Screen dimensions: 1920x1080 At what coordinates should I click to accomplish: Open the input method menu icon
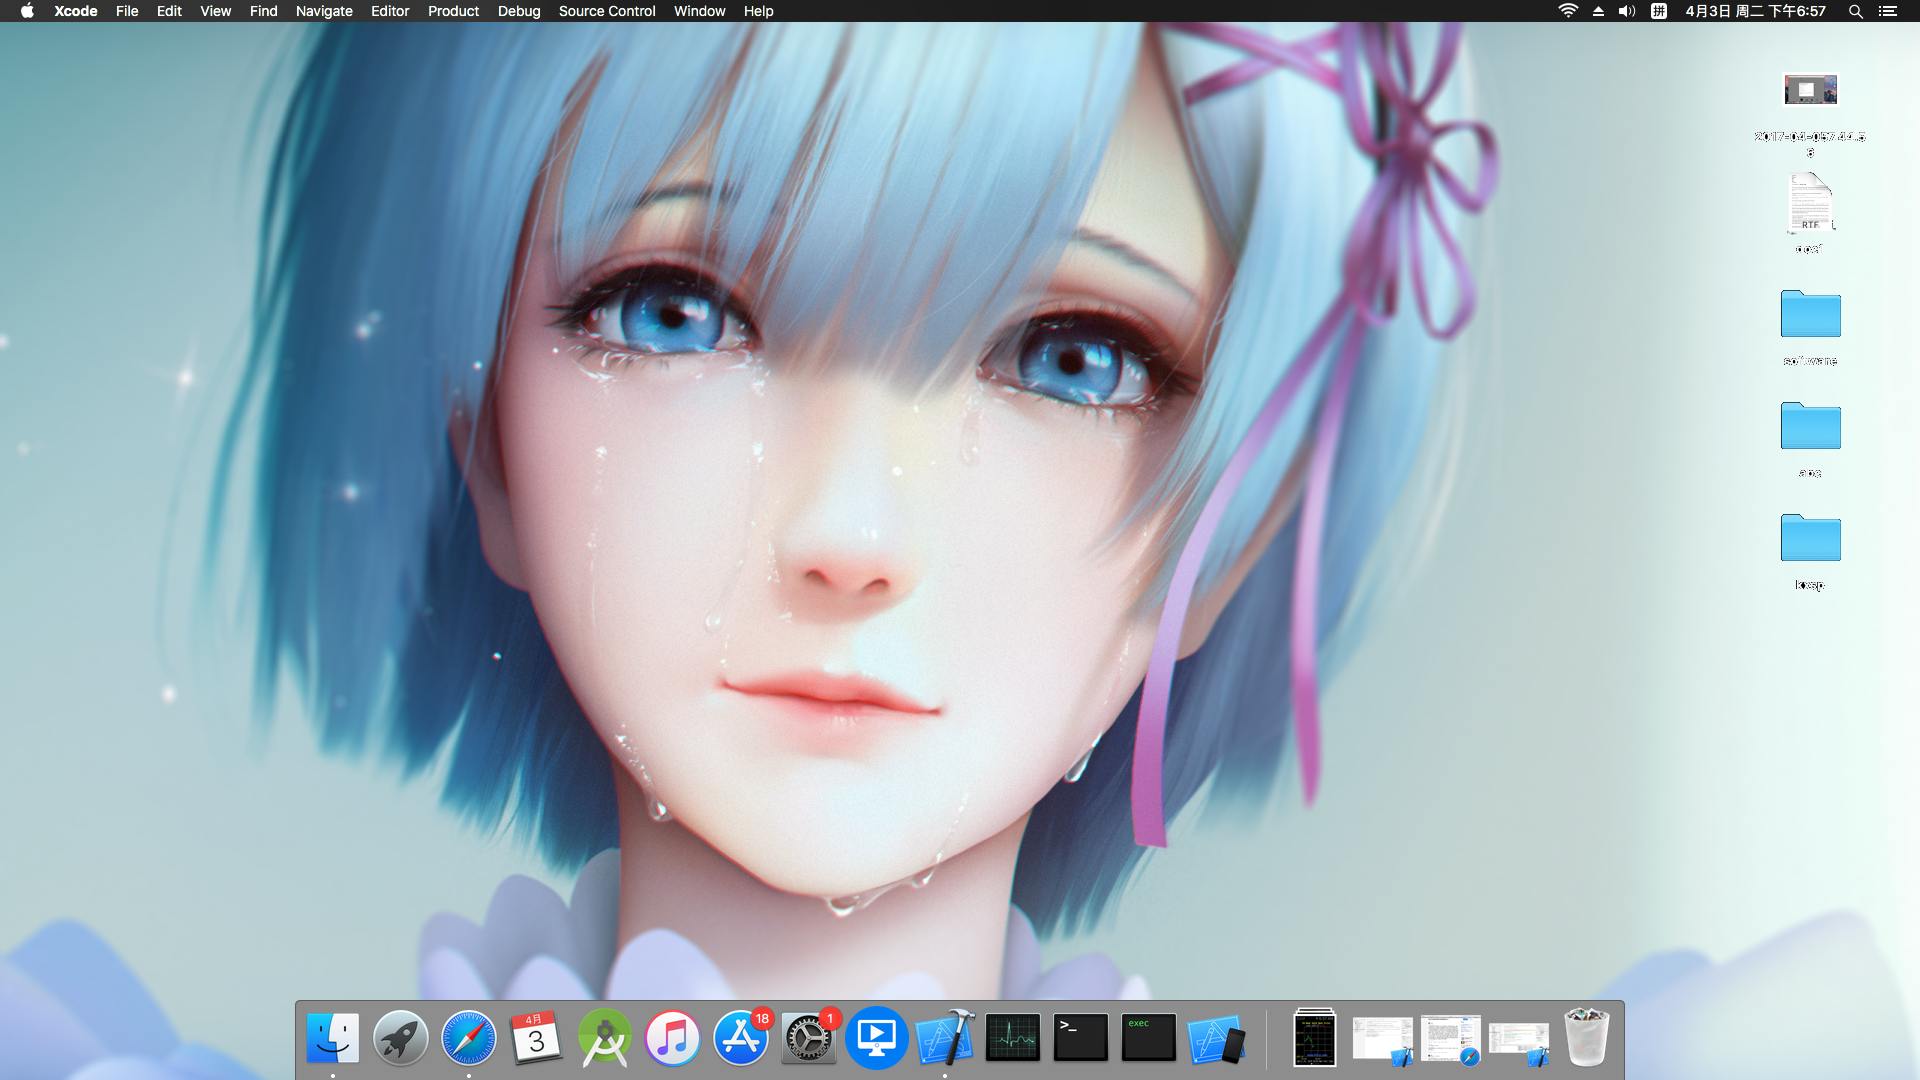click(x=1659, y=11)
